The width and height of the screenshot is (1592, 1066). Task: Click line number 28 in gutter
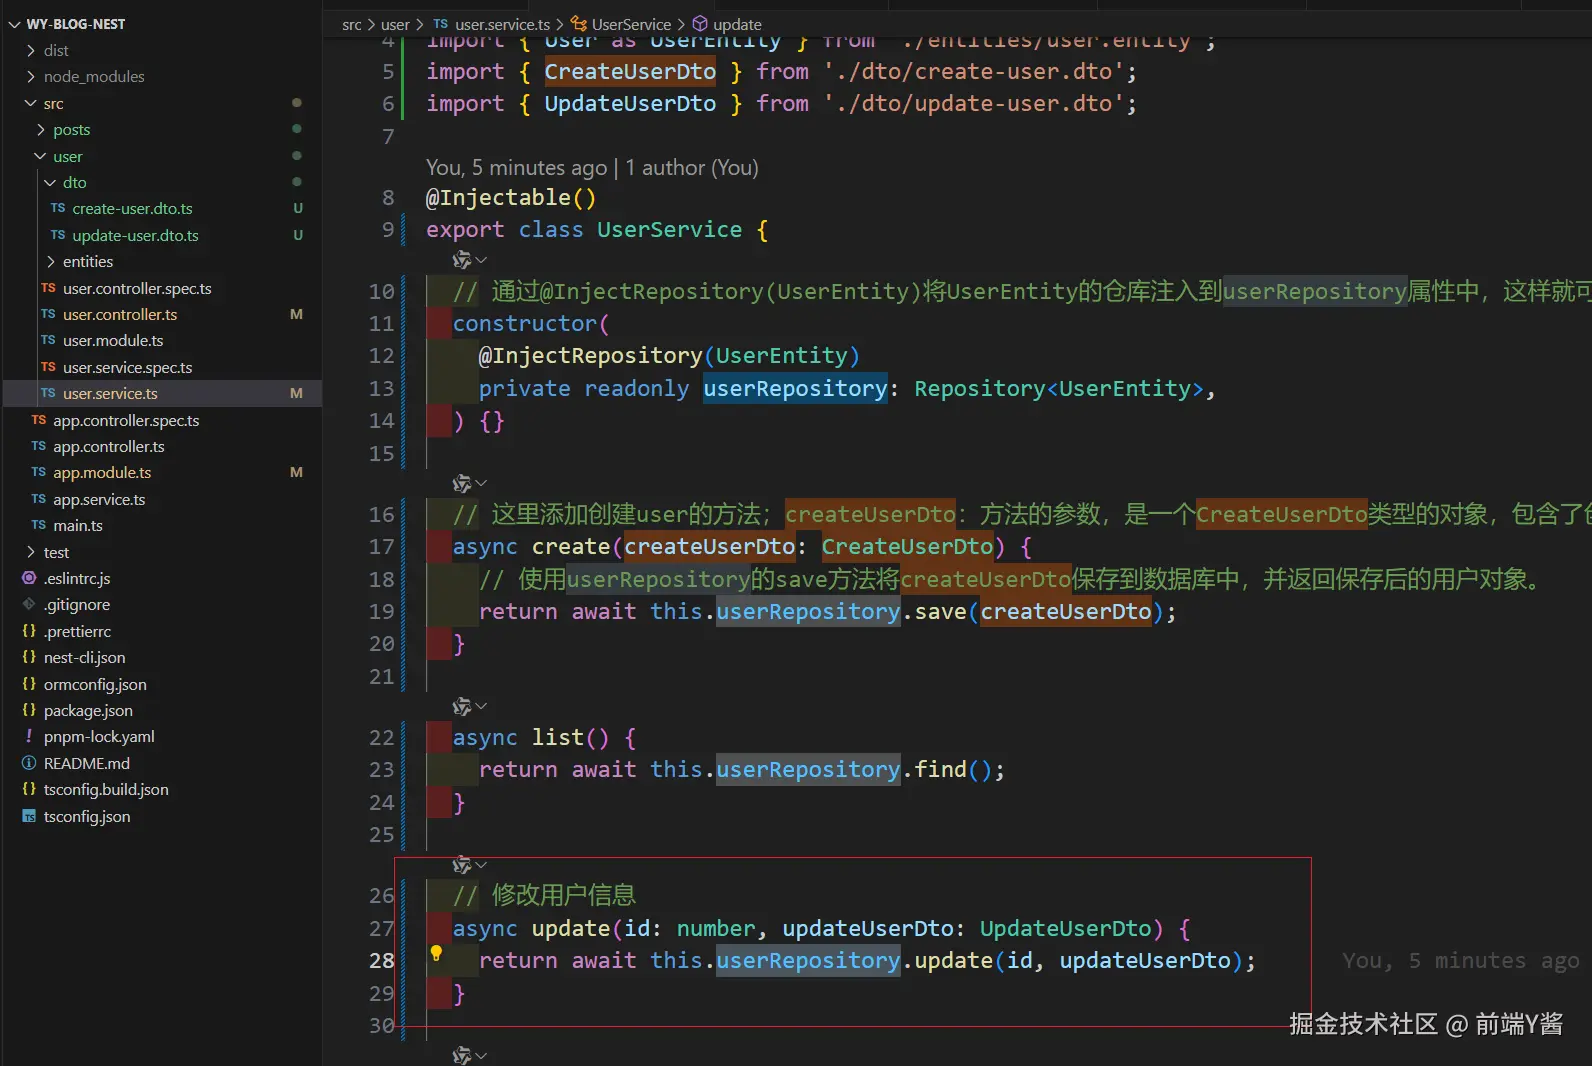click(382, 961)
